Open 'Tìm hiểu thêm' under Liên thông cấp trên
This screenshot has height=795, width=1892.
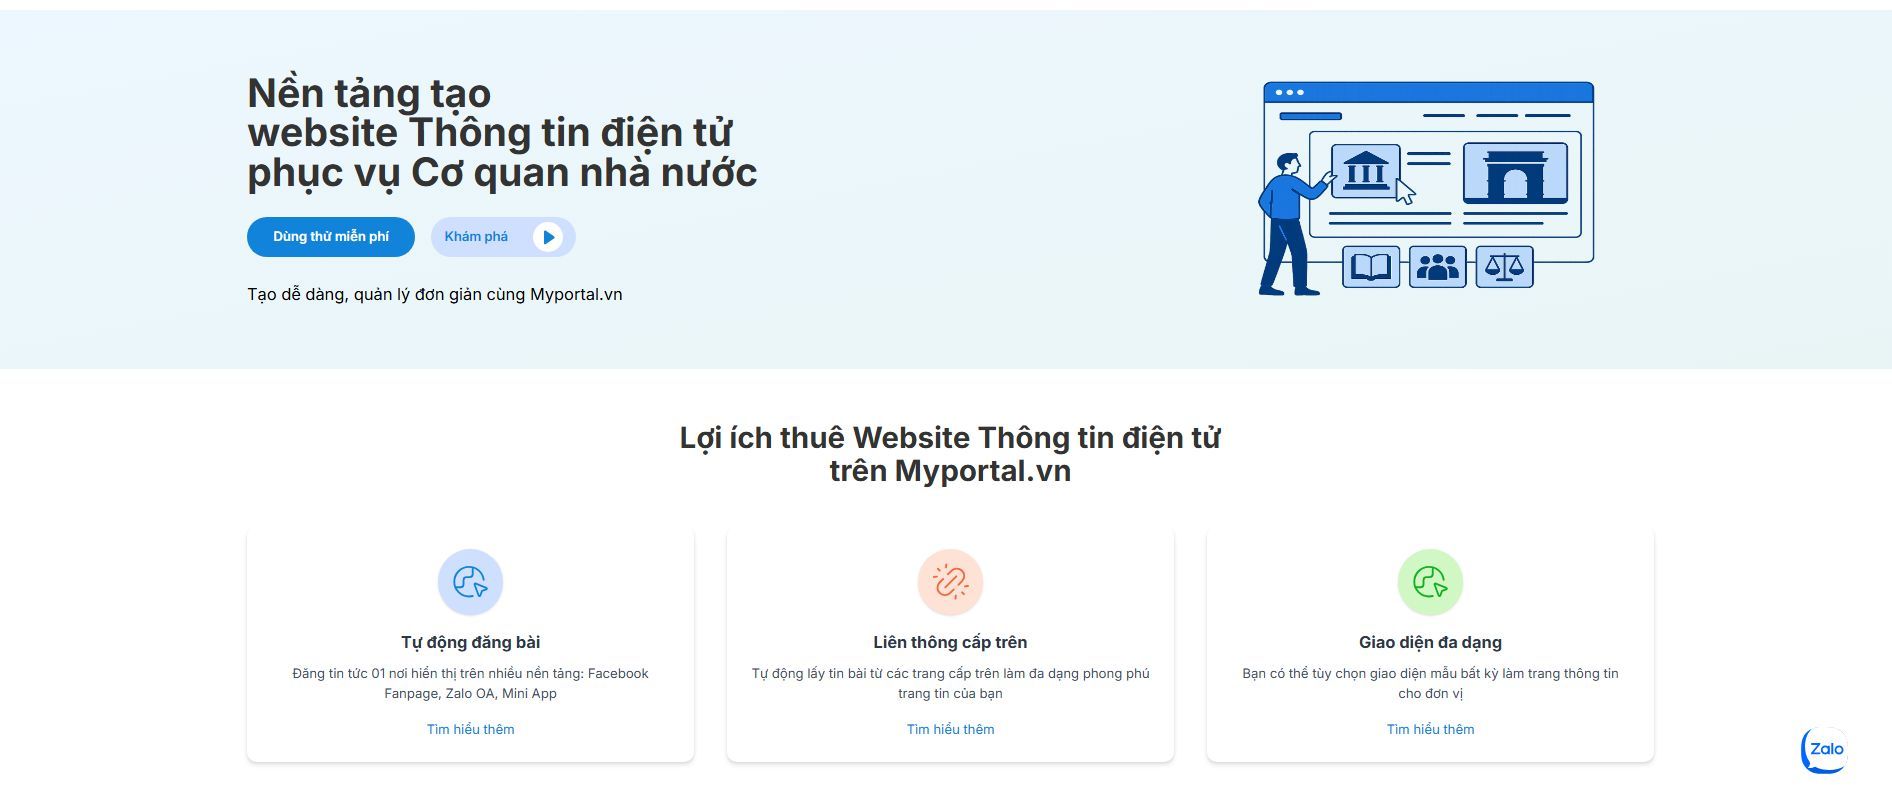[950, 729]
